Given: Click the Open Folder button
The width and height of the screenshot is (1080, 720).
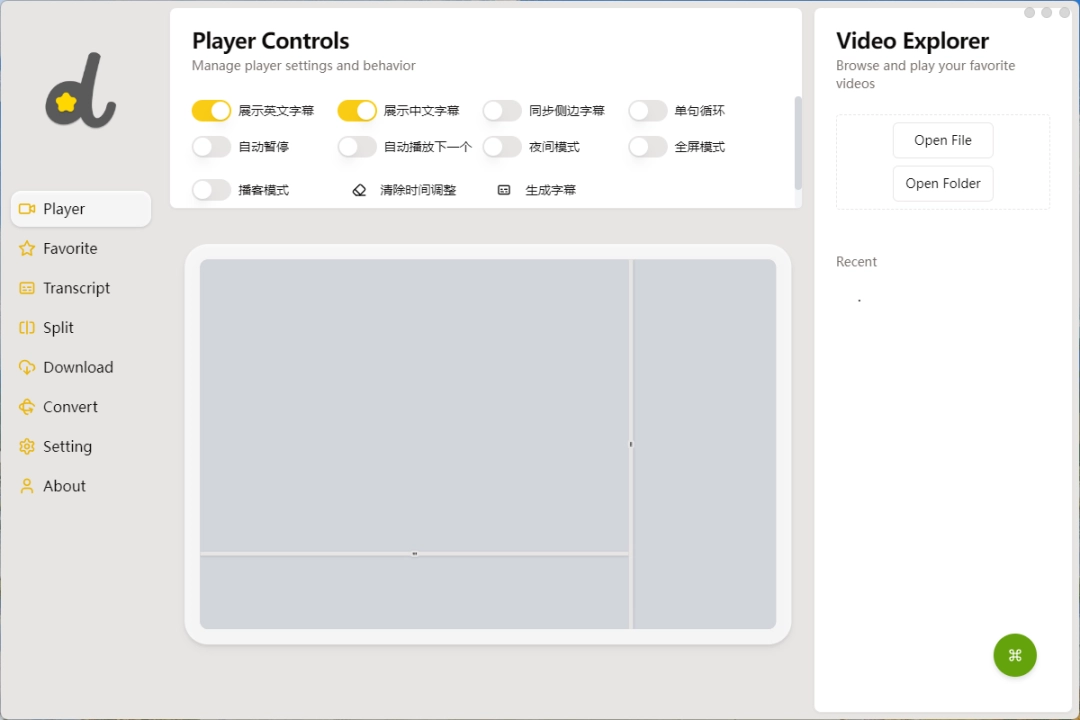Looking at the screenshot, I should (x=942, y=183).
